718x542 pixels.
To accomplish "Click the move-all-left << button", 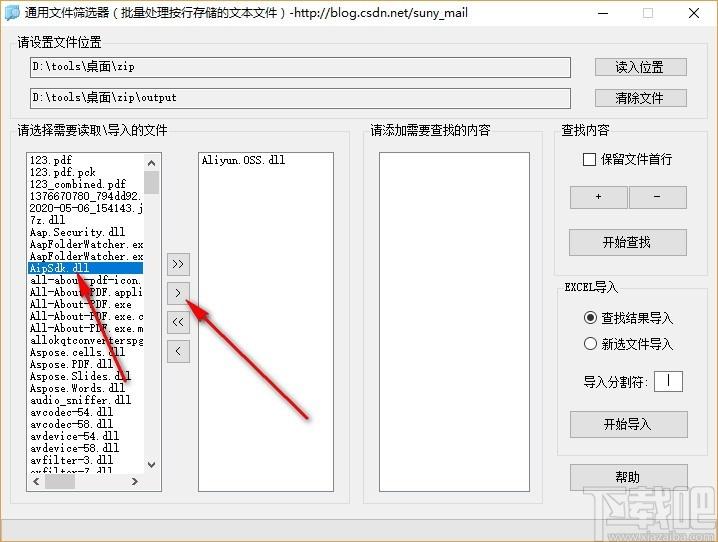I will coord(178,322).
